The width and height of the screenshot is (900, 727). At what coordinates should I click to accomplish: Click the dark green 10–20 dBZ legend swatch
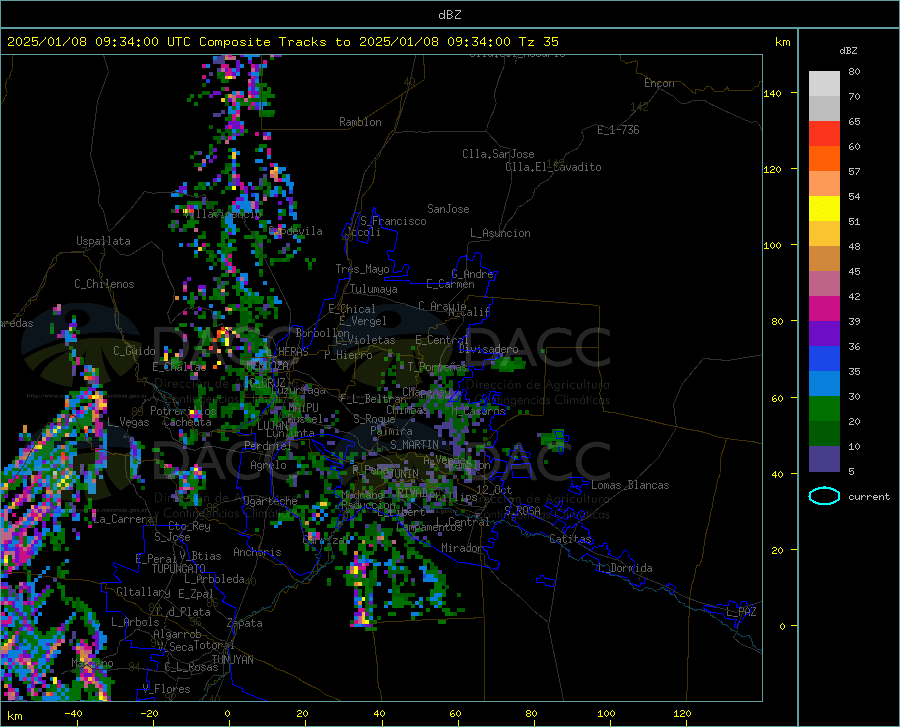click(824, 434)
